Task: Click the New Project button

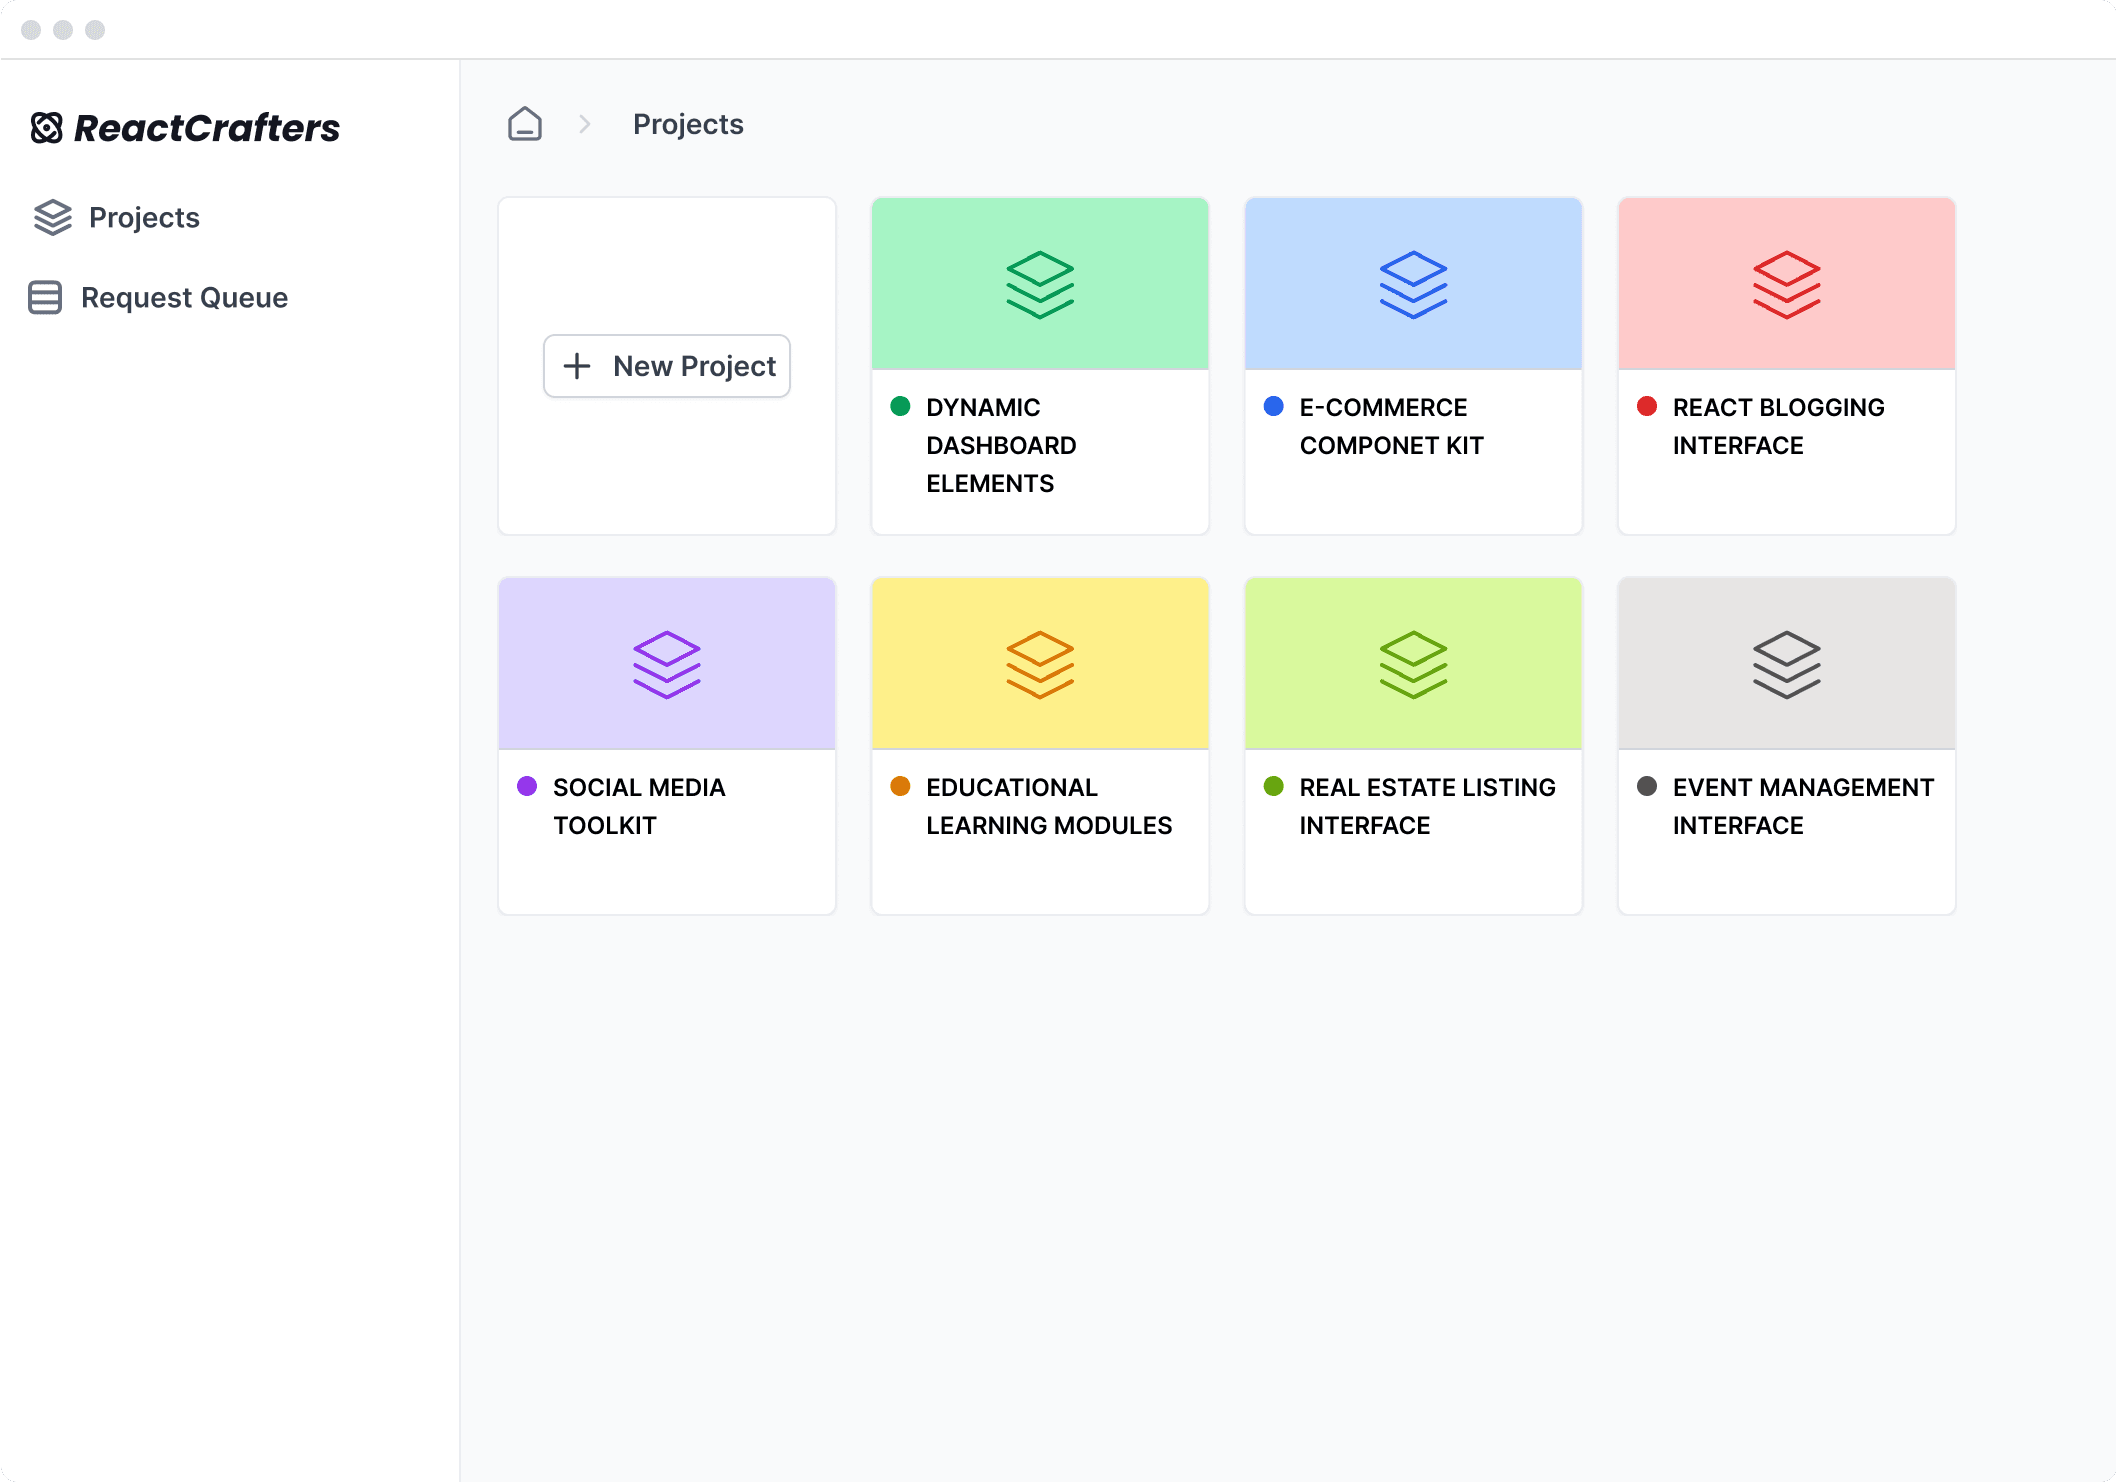Action: coord(667,366)
